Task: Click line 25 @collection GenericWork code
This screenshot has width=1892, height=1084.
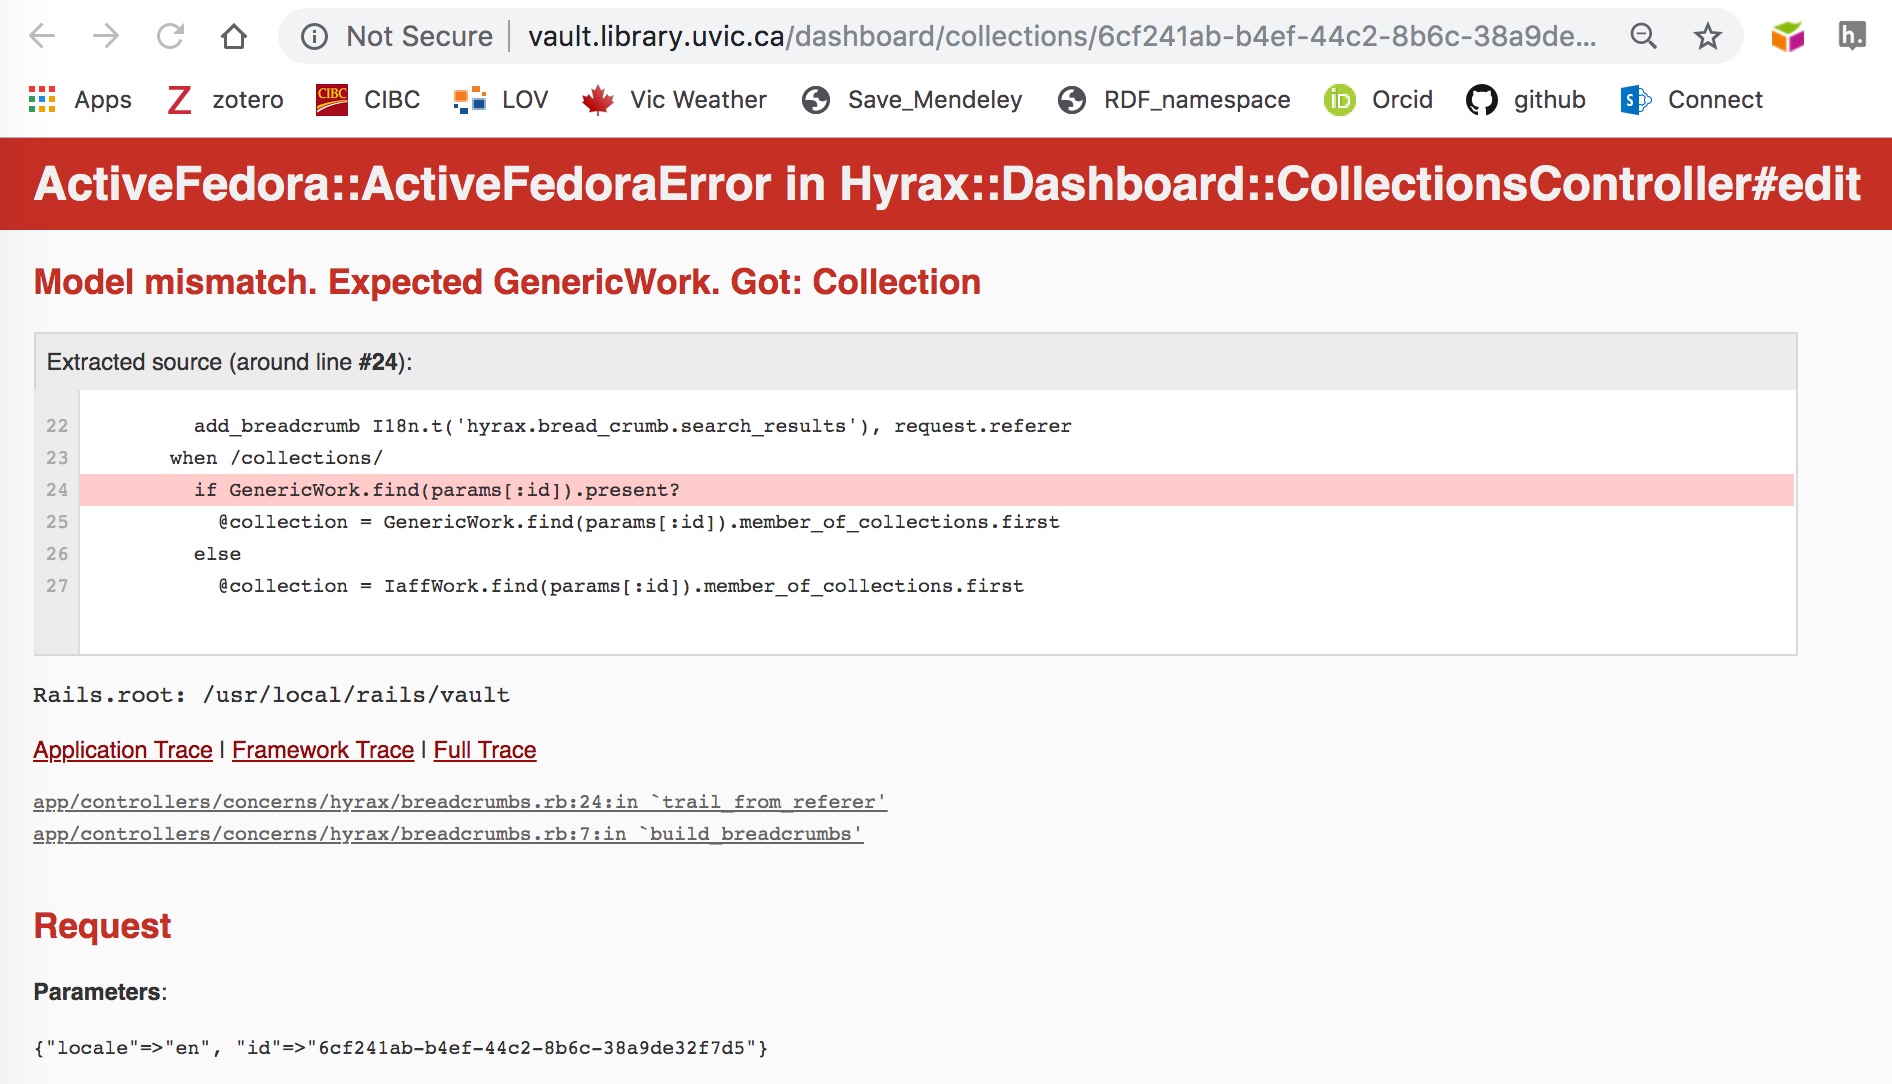Action: tap(638, 522)
